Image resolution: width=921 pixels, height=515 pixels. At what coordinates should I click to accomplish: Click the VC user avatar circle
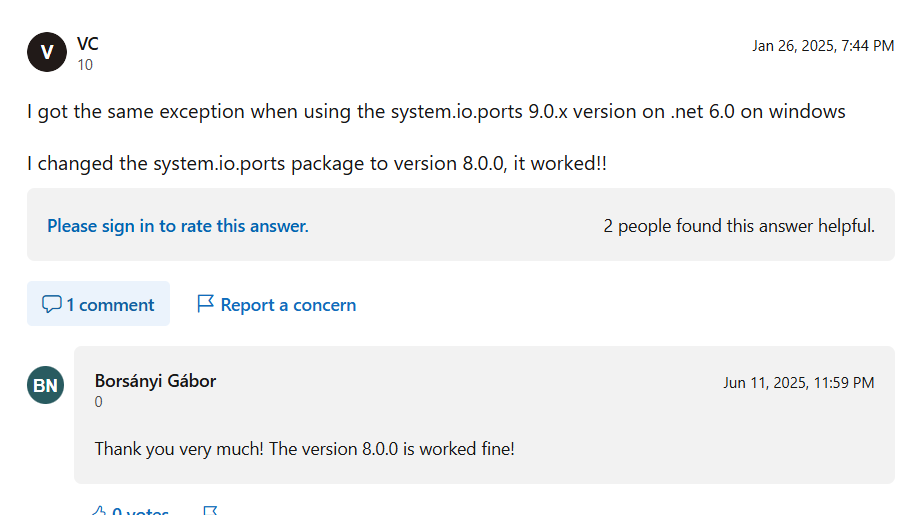click(46, 53)
